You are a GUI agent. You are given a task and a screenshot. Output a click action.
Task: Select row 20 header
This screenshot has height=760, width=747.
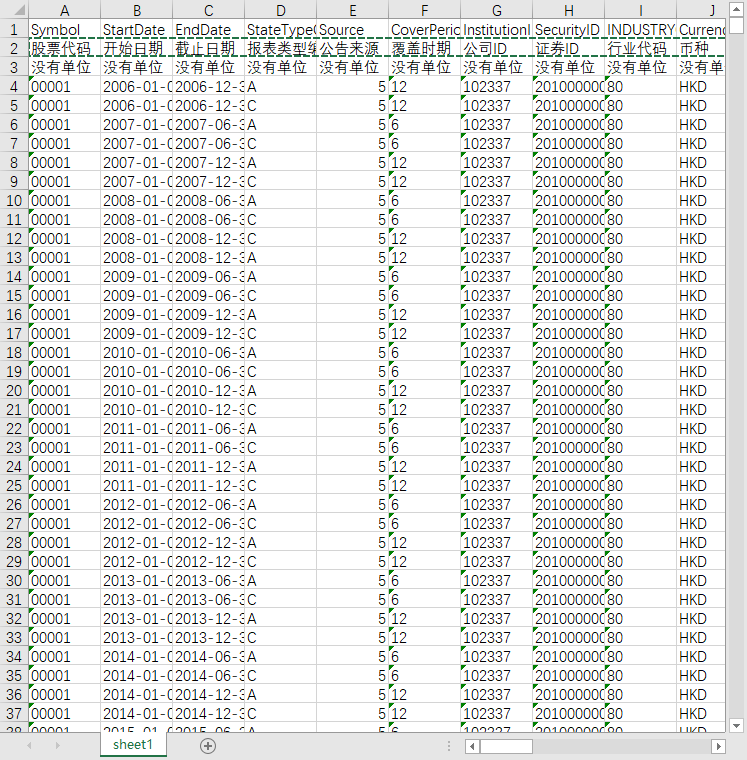(14, 391)
